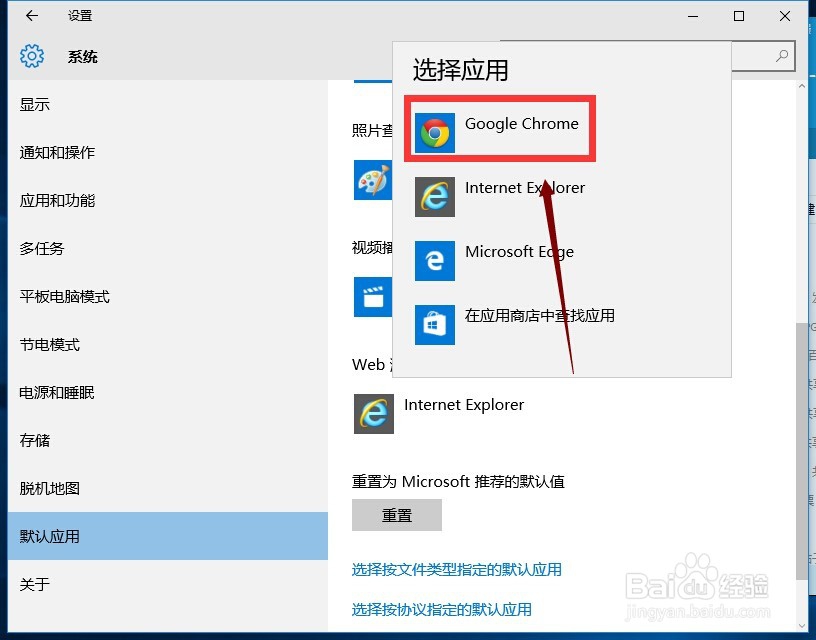The width and height of the screenshot is (816, 640).
Task: Choose the Microsoft Edge label in app chooser
Action: 519,252
